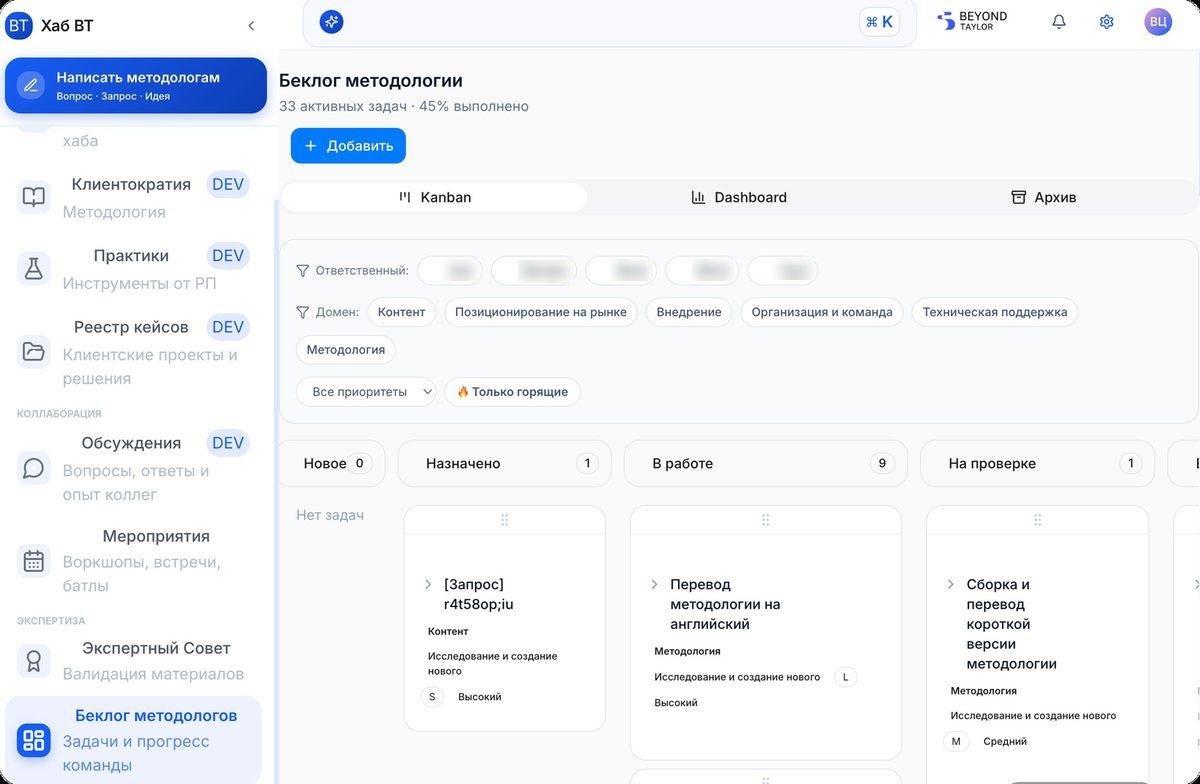Screen dimensions: 1200x784
Task: Grab the drag handle on the [Запрос] card
Action: tap(505, 520)
